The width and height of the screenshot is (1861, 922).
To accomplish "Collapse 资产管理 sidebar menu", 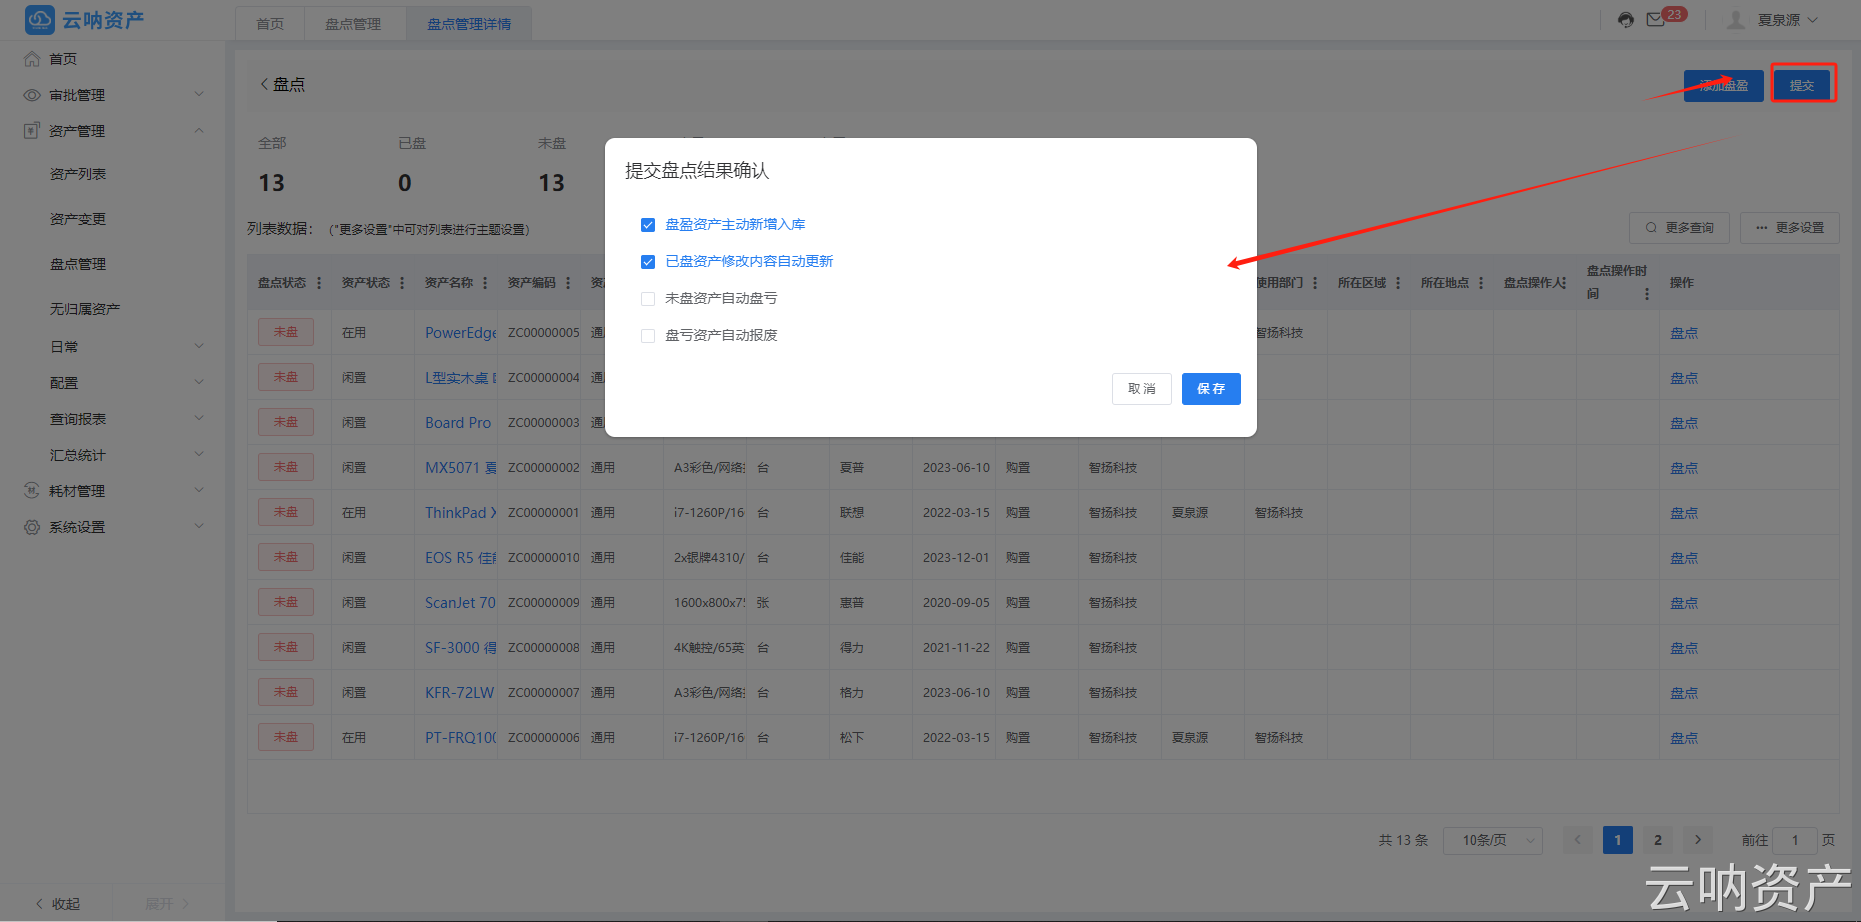I will coord(199,131).
